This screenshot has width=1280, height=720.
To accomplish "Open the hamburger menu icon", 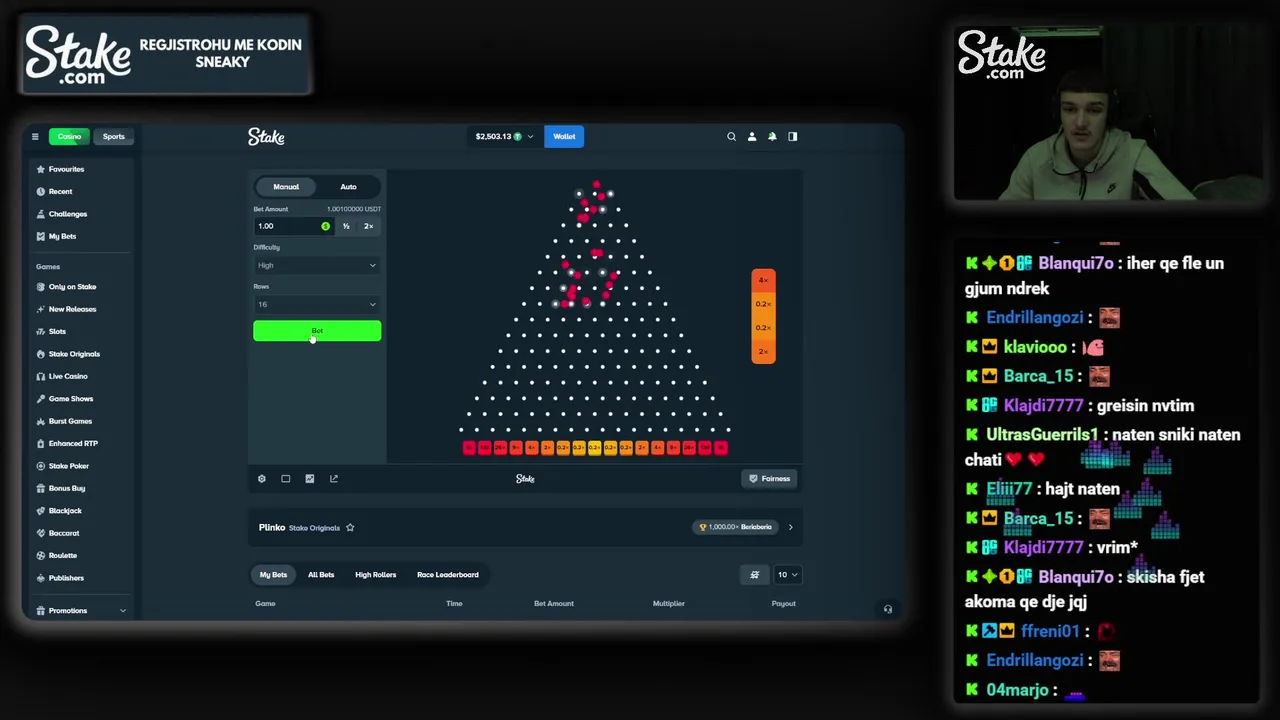I will [x=35, y=137].
